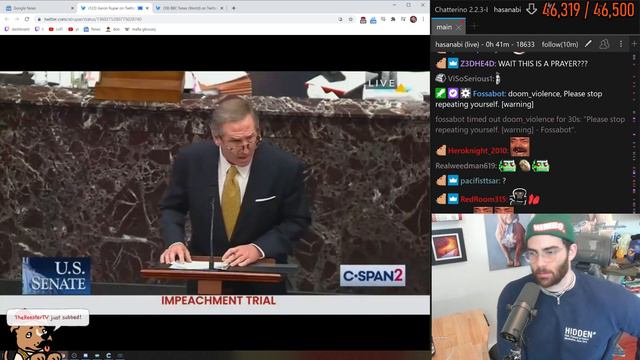Open the dashboard bookmark

[x=17, y=29]
